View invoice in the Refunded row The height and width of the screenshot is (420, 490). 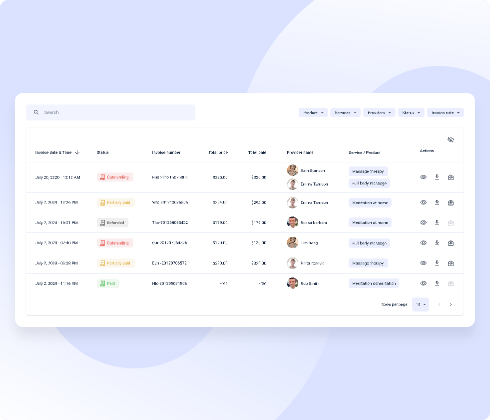(x=423, y=222)
